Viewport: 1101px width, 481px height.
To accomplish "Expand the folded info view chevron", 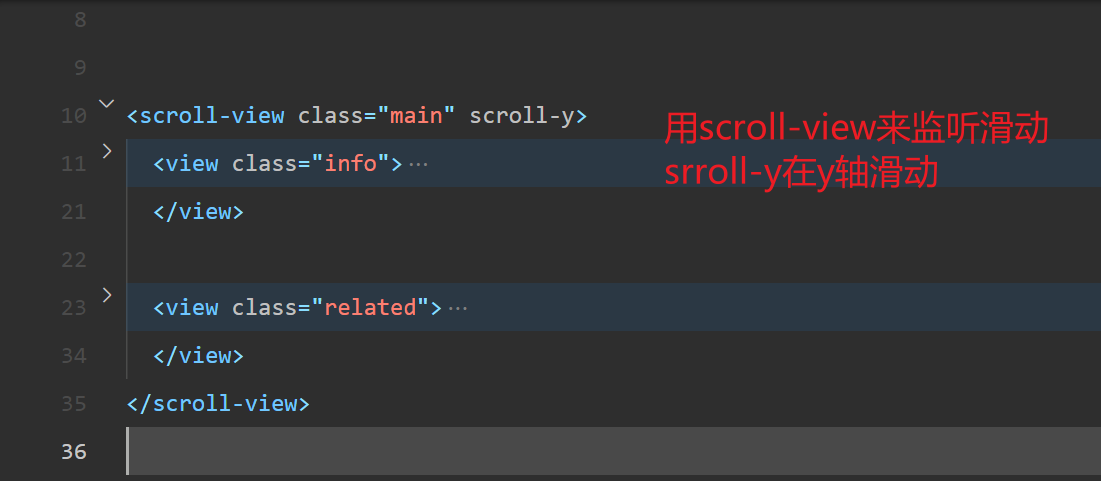I will (107, 151).
